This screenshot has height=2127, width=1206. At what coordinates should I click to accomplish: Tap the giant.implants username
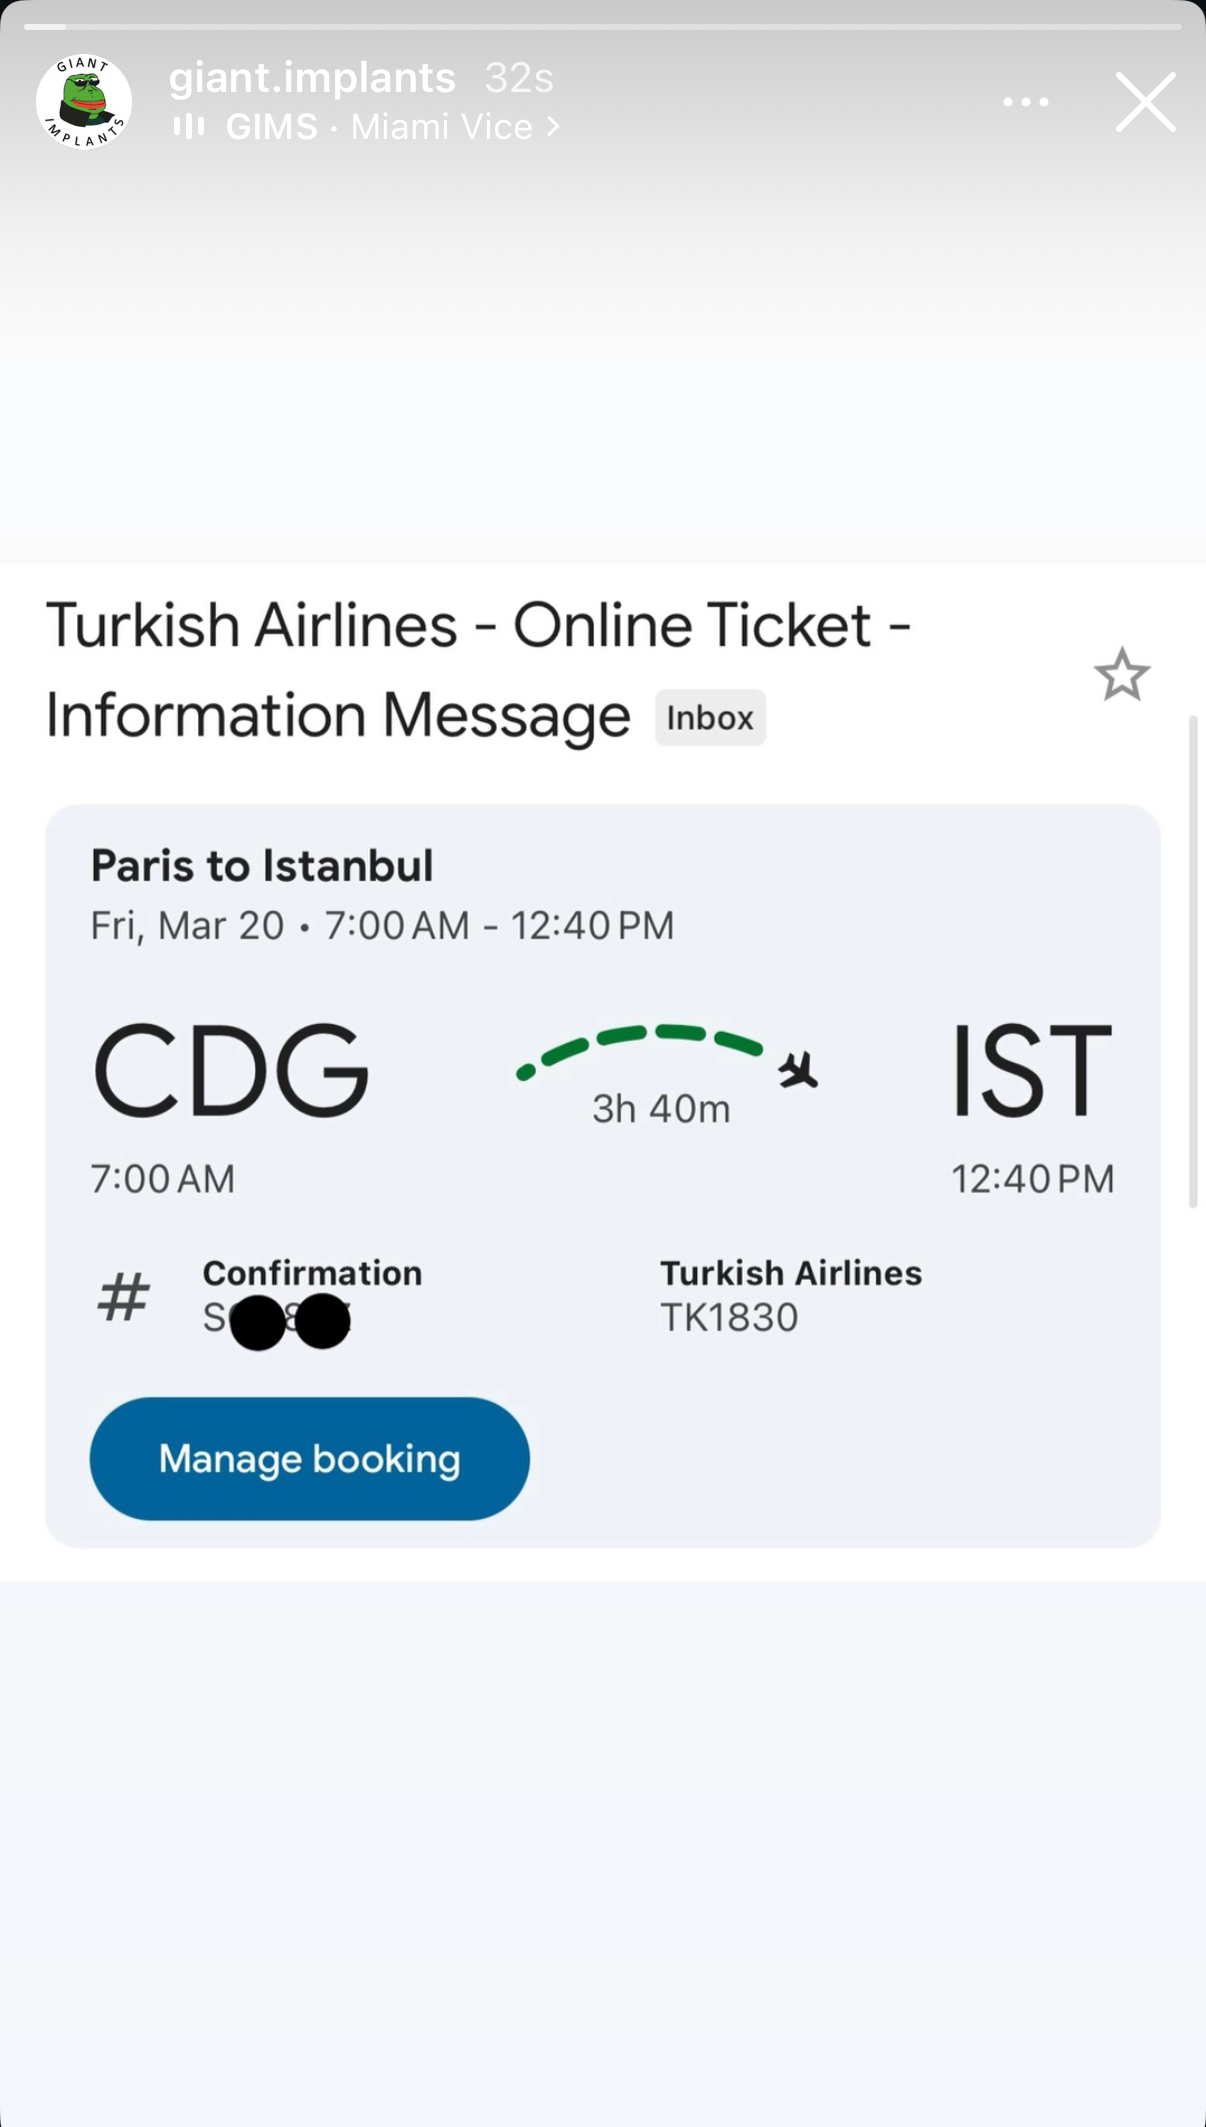[312, 78]
